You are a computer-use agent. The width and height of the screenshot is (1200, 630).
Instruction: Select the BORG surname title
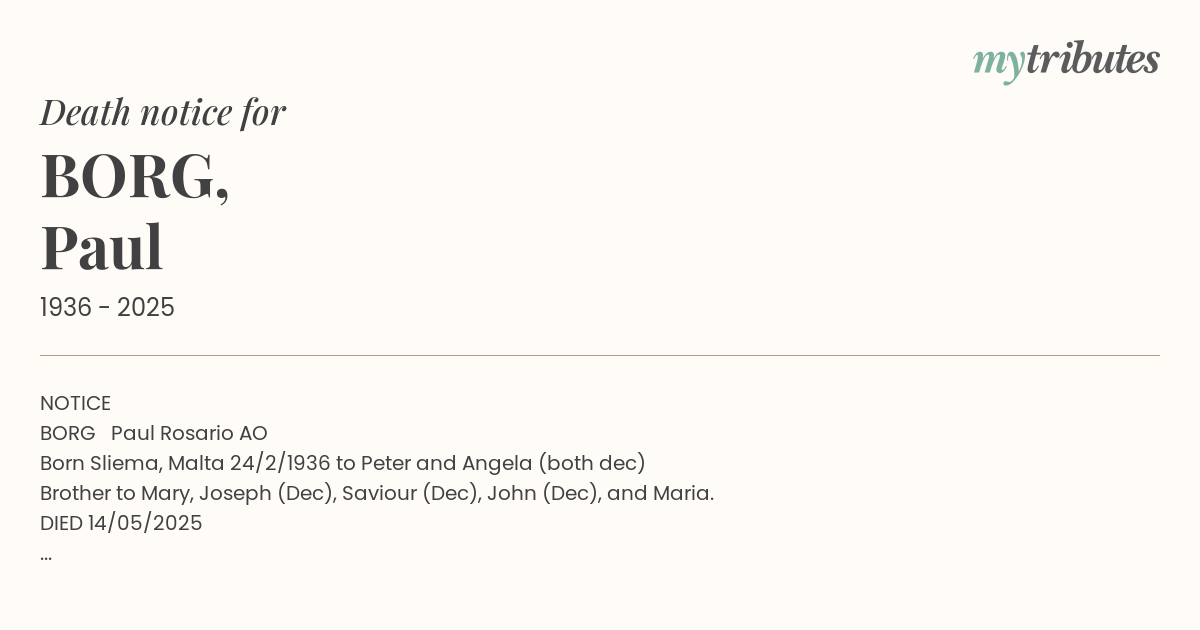(x=135, y=177)
